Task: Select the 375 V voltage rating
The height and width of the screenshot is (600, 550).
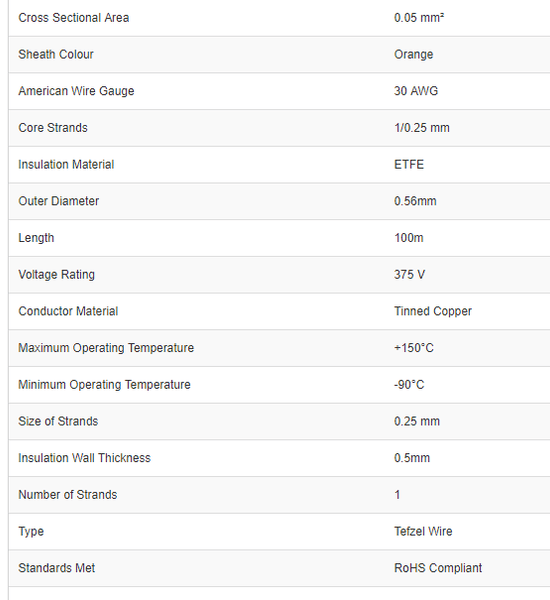Action: coord(409,275)
